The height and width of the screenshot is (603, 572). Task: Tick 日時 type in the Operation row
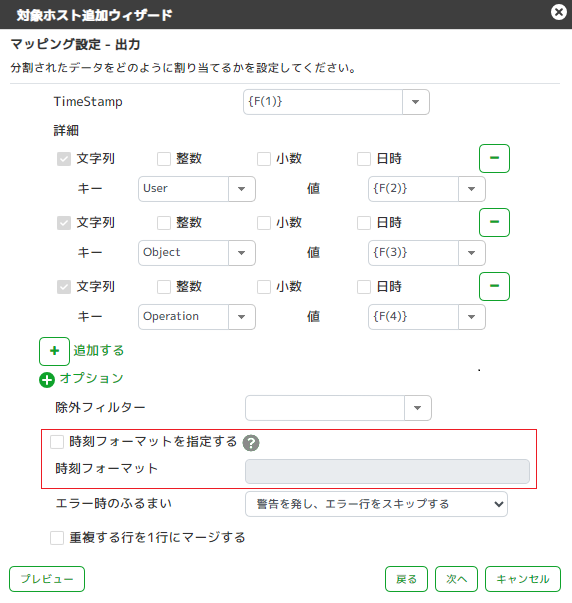(364, 287)
